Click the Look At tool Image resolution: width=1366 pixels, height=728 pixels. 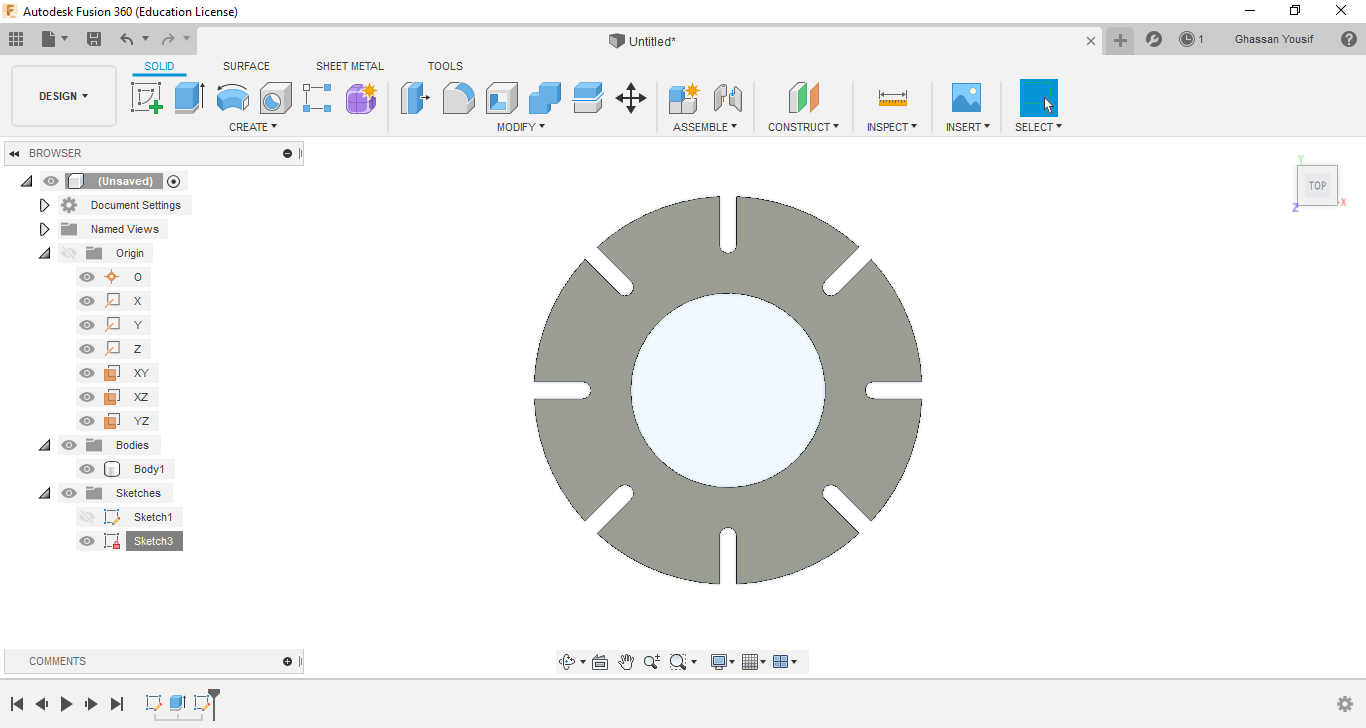click(600, 662)
